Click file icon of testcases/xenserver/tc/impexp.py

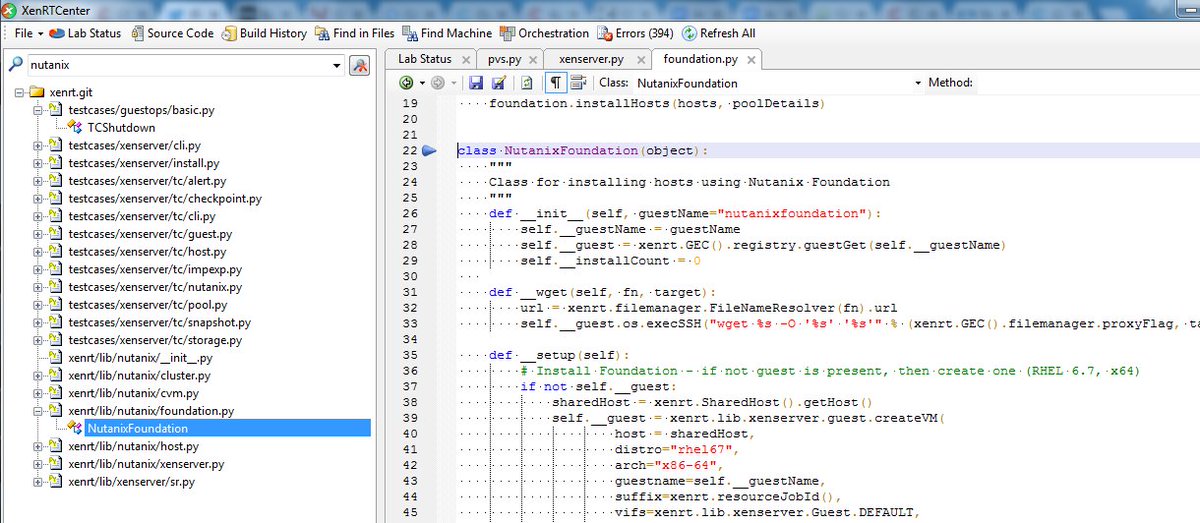point(56,269)
